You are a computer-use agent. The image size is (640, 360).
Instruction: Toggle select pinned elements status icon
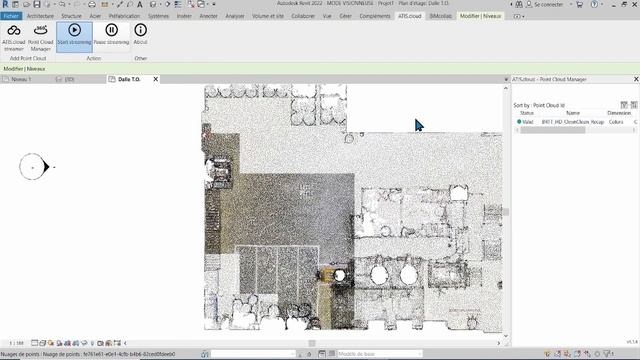click(567, 354)
